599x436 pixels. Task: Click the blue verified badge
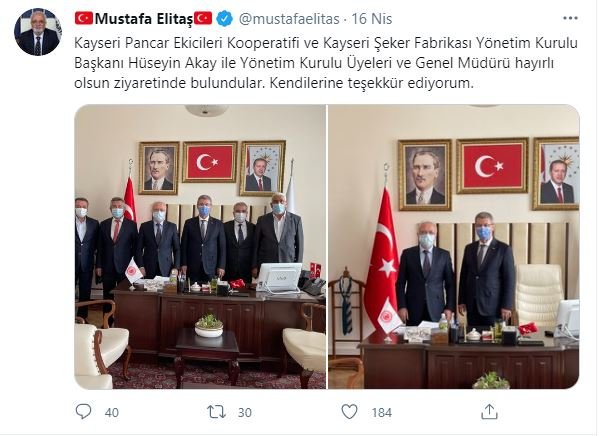(225, 19)
